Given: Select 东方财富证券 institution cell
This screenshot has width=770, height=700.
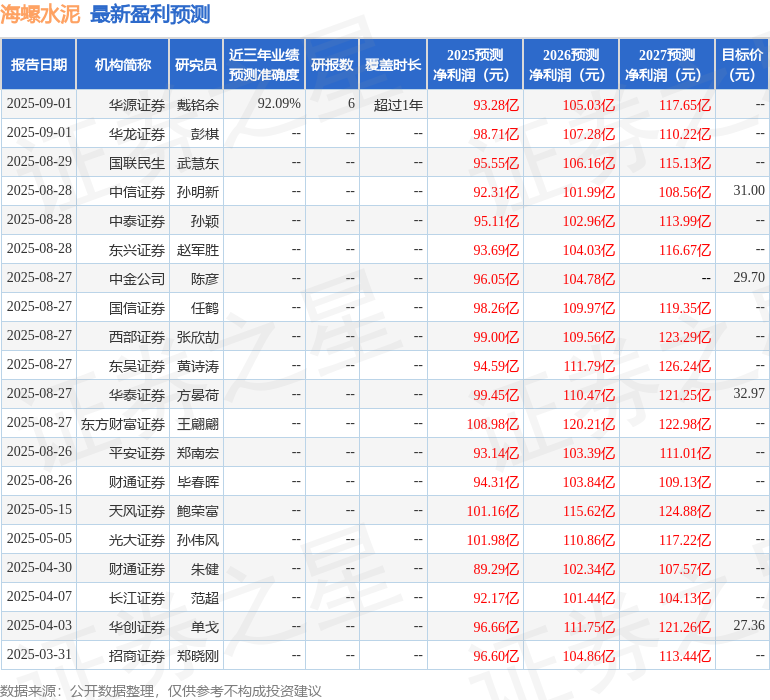Looking at the screenshot, I should (123, 424).
